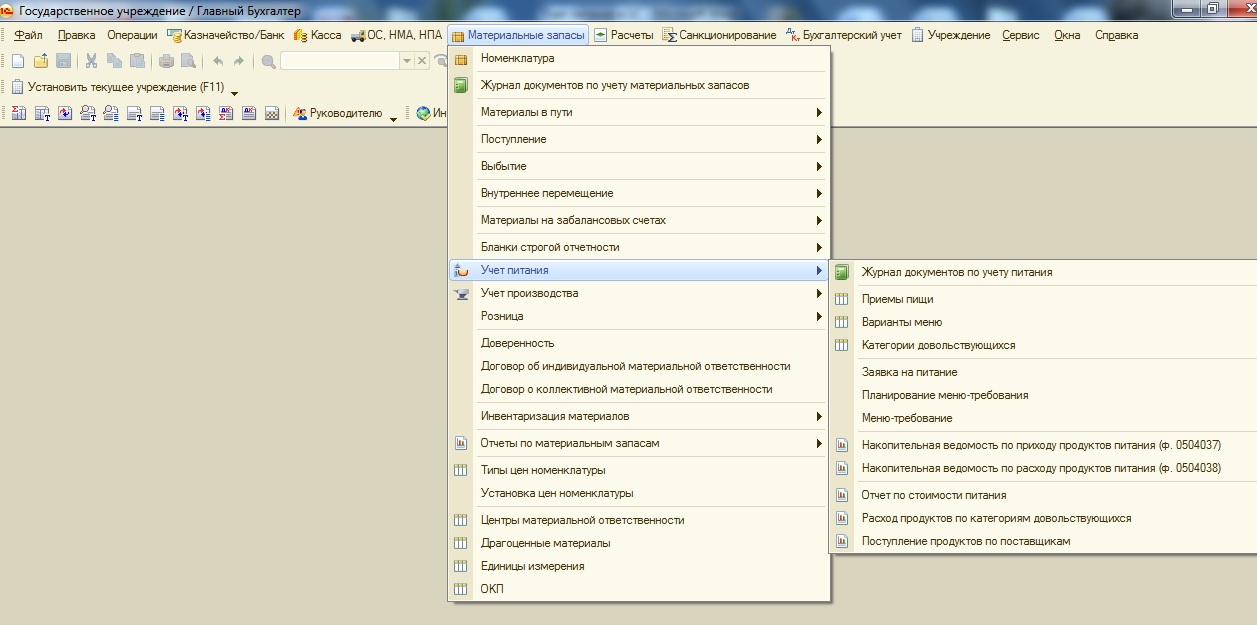The image size is (1257, 625).
Task: Open the Приемы пищи catalog
Action: click(x=897, y=299)
